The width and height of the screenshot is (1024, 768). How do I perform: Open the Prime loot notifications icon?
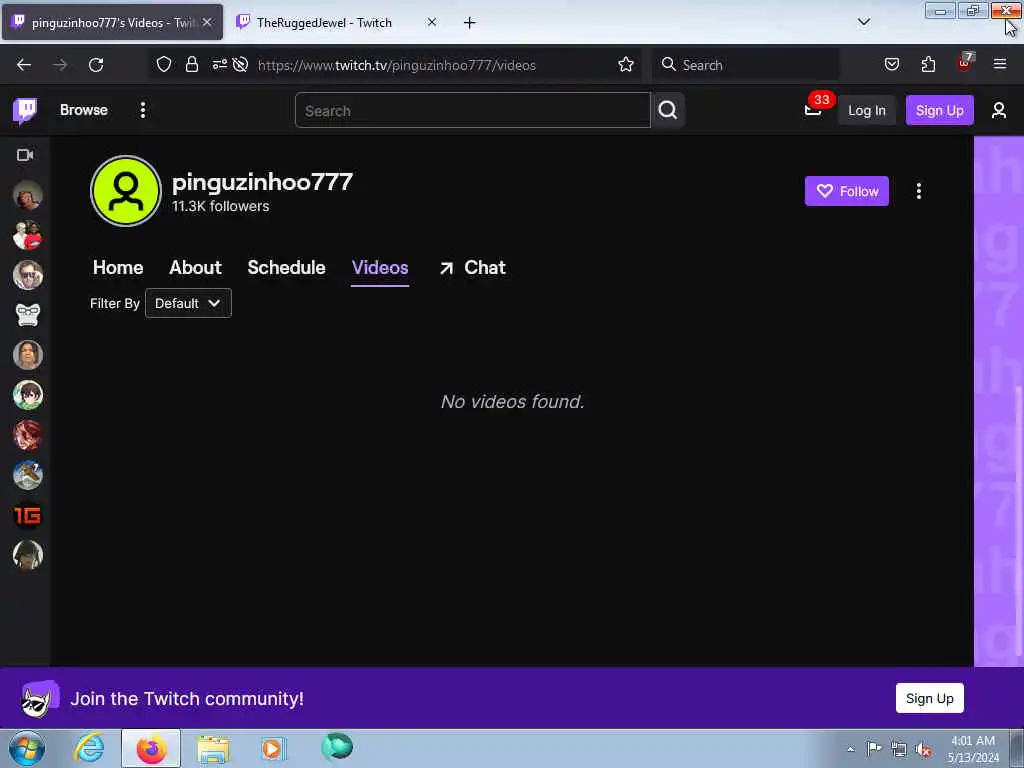point(813,110)
